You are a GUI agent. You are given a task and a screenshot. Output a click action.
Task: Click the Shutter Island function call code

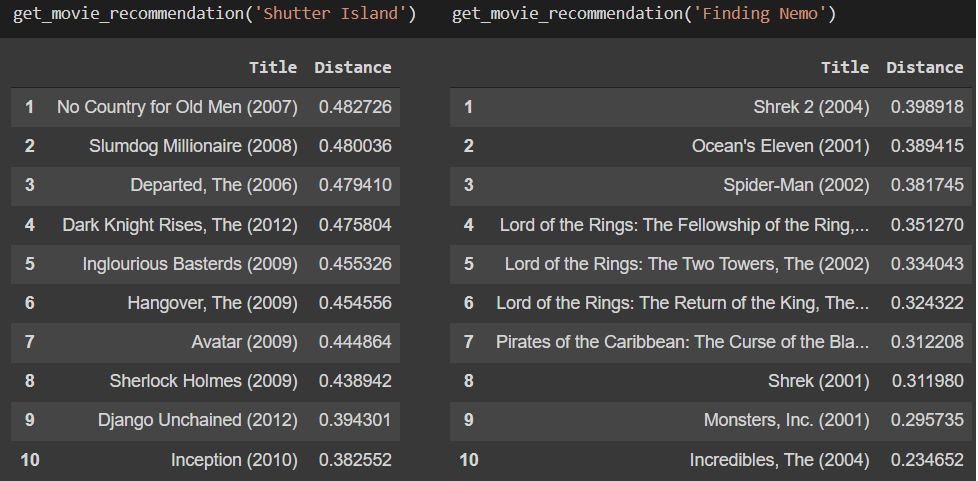coord(215,13)
